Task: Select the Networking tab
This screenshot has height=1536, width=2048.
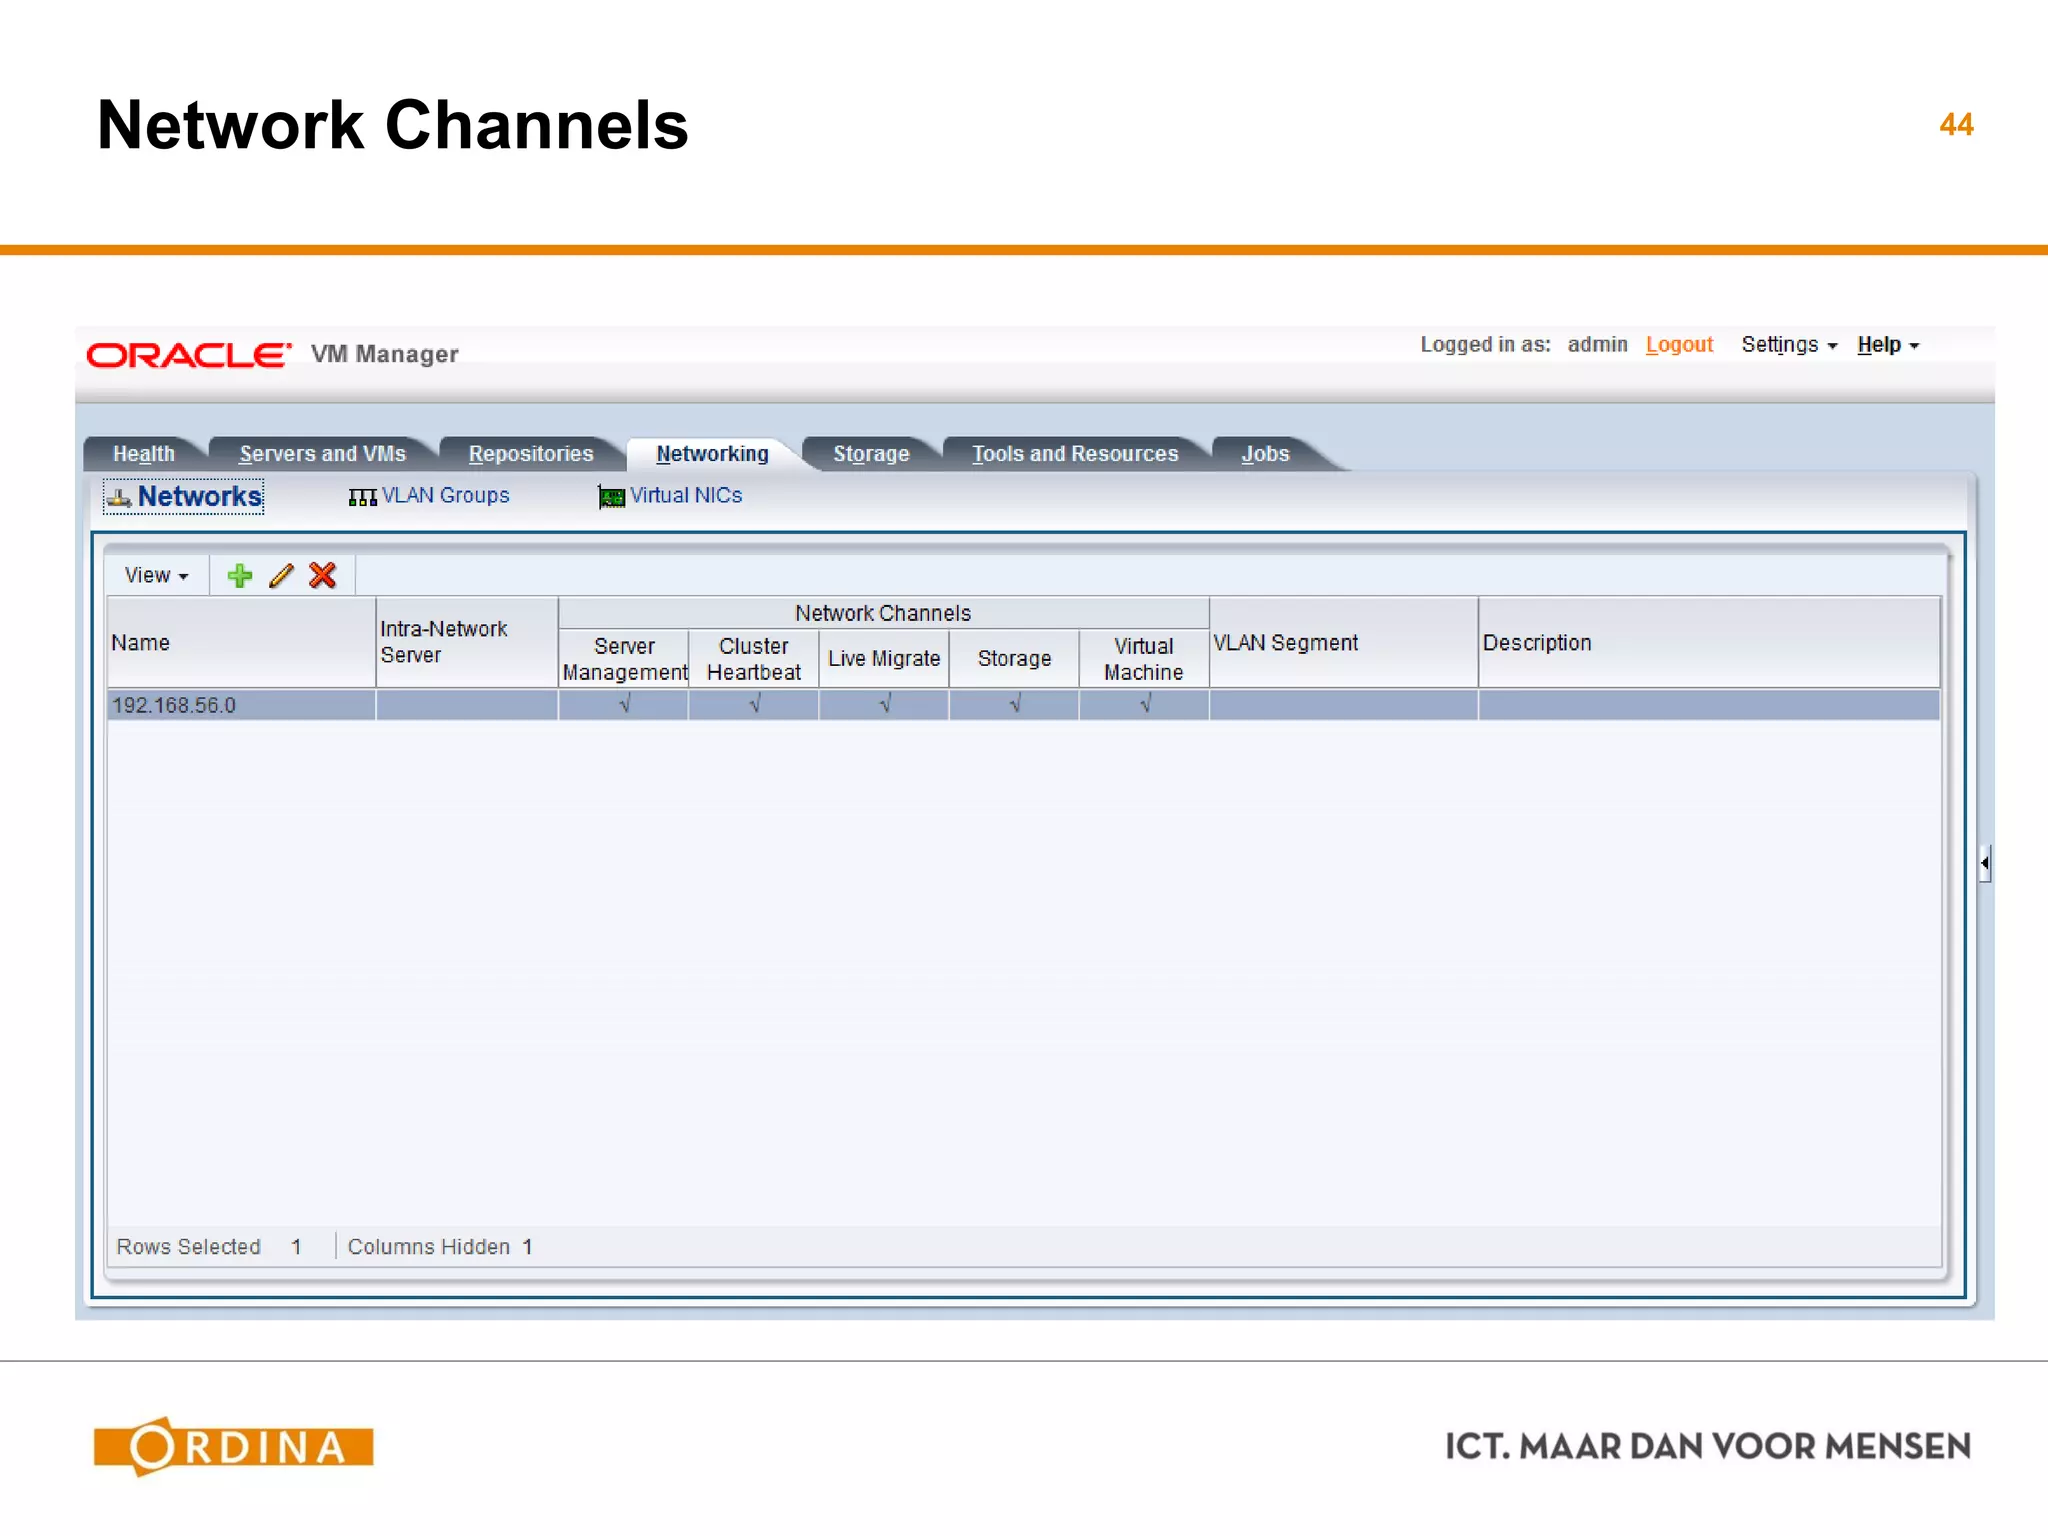Action: point(713,454)
